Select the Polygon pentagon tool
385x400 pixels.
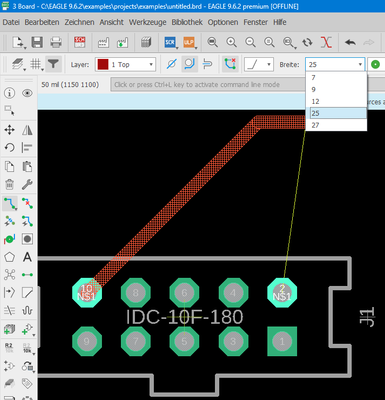point(9,257)
